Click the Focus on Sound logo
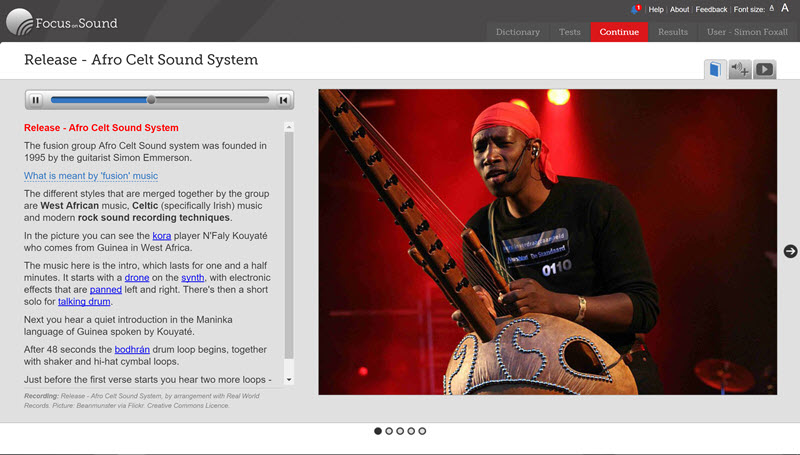The image size is (800, 455). (62, 22)
